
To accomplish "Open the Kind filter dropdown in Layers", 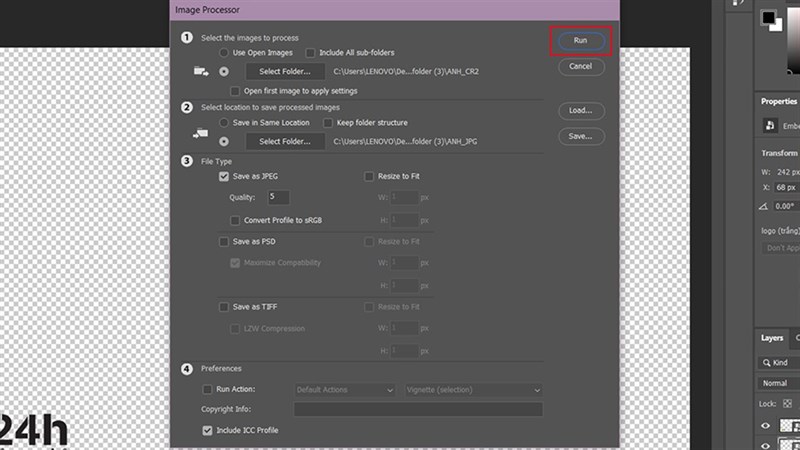I will (x=779, y=363).
